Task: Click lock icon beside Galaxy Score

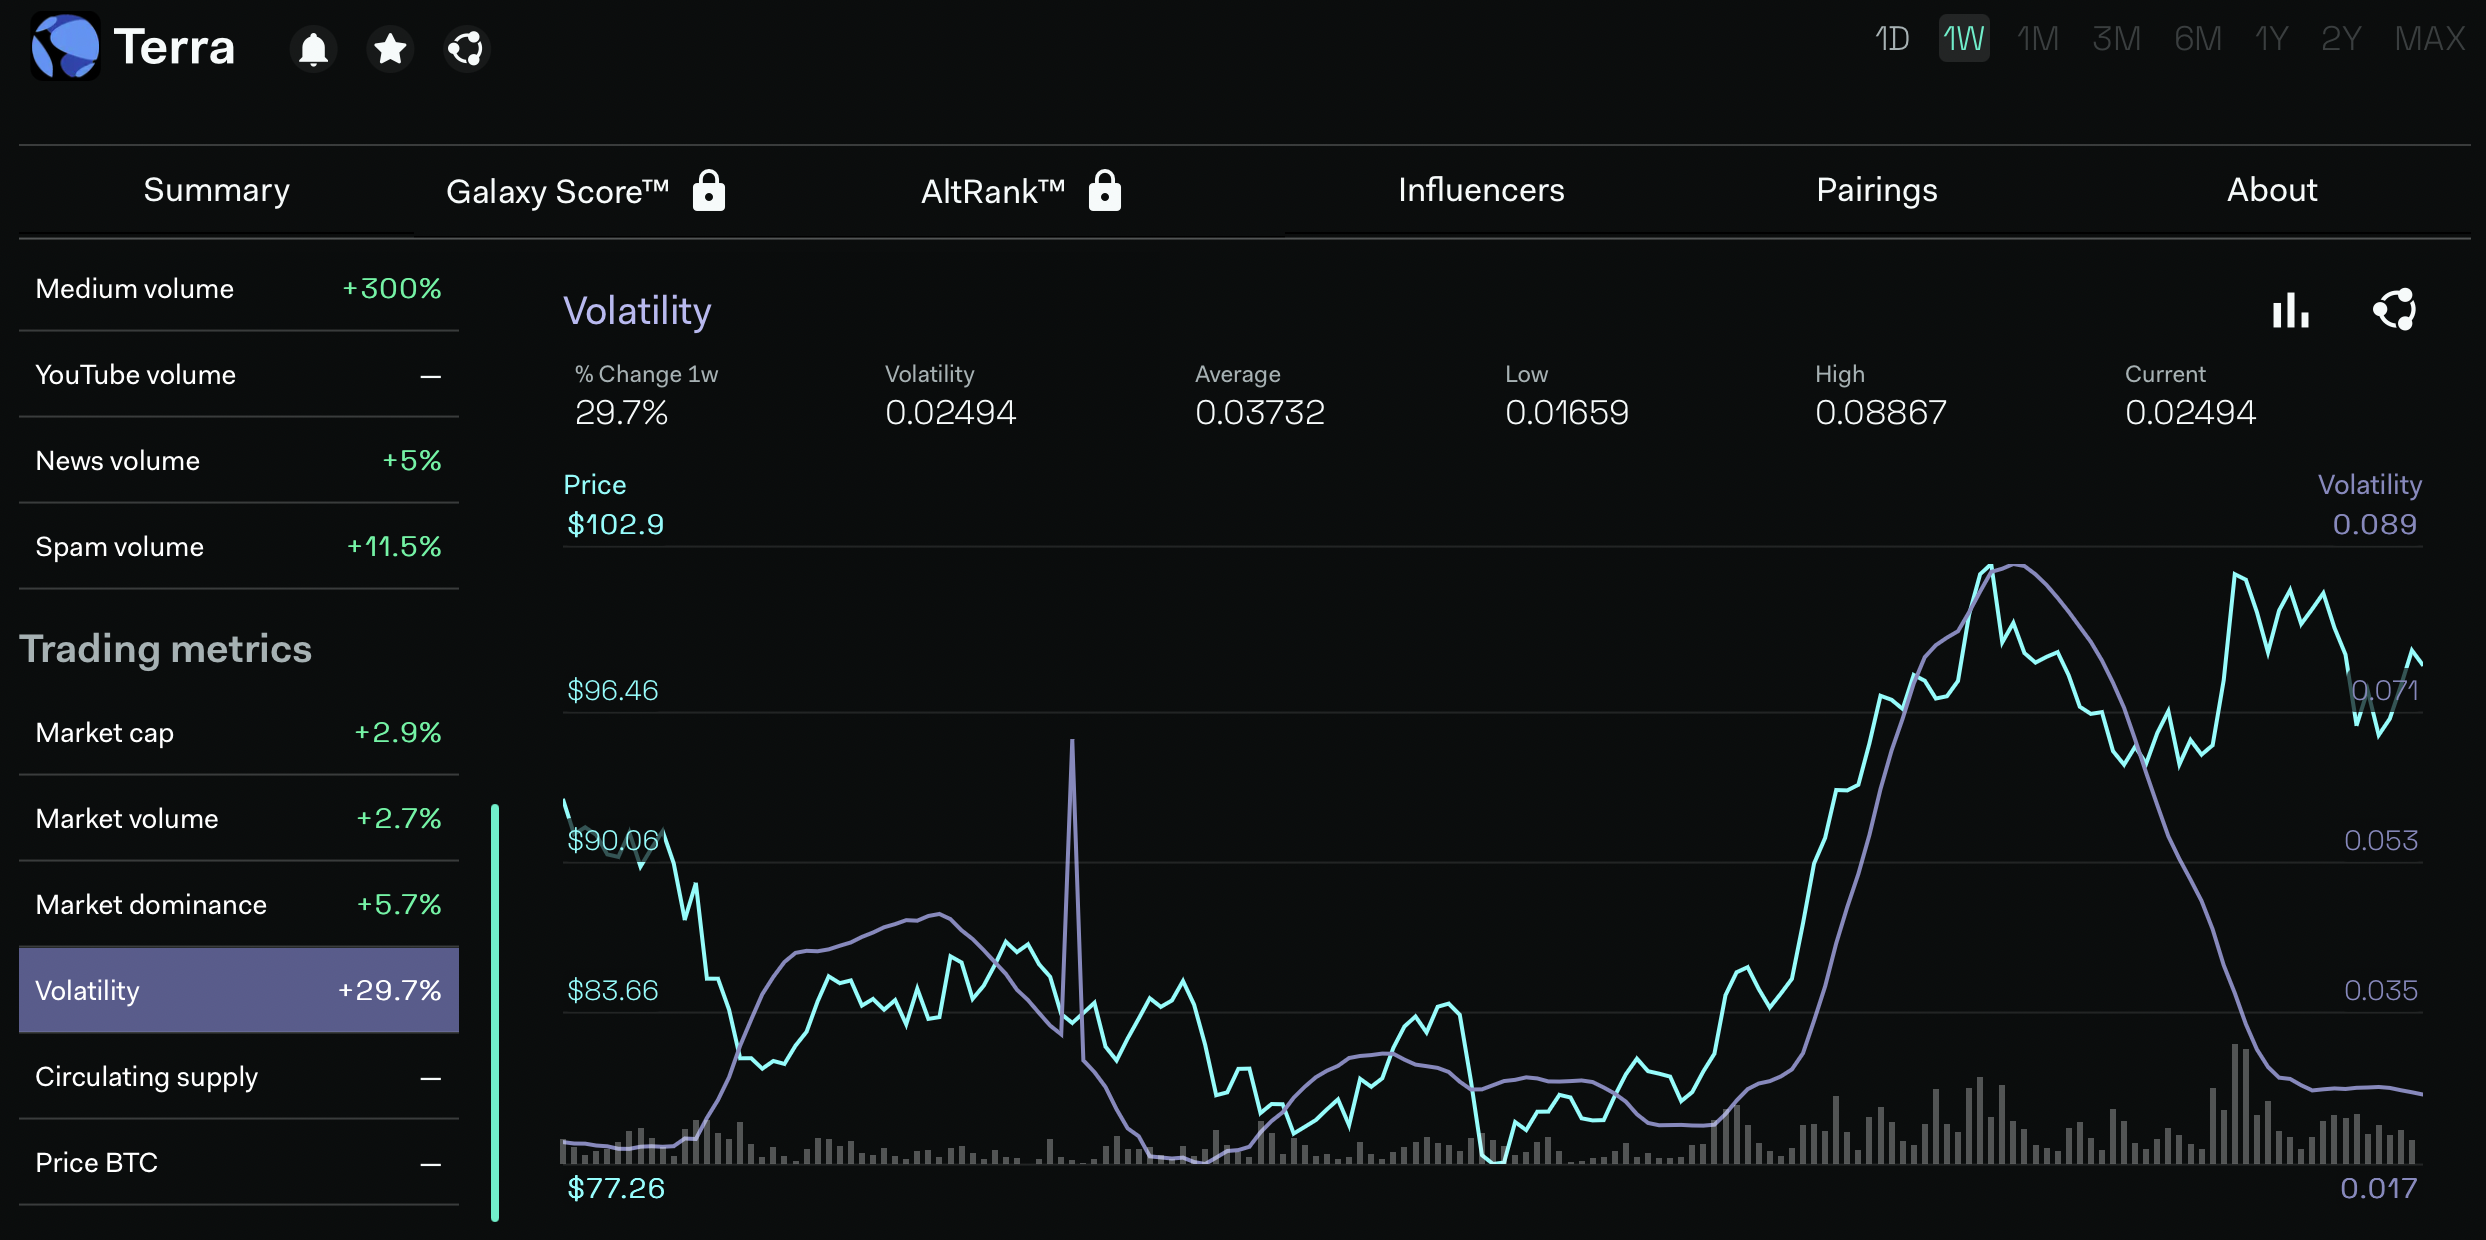Action: click(x=708, y=190)
